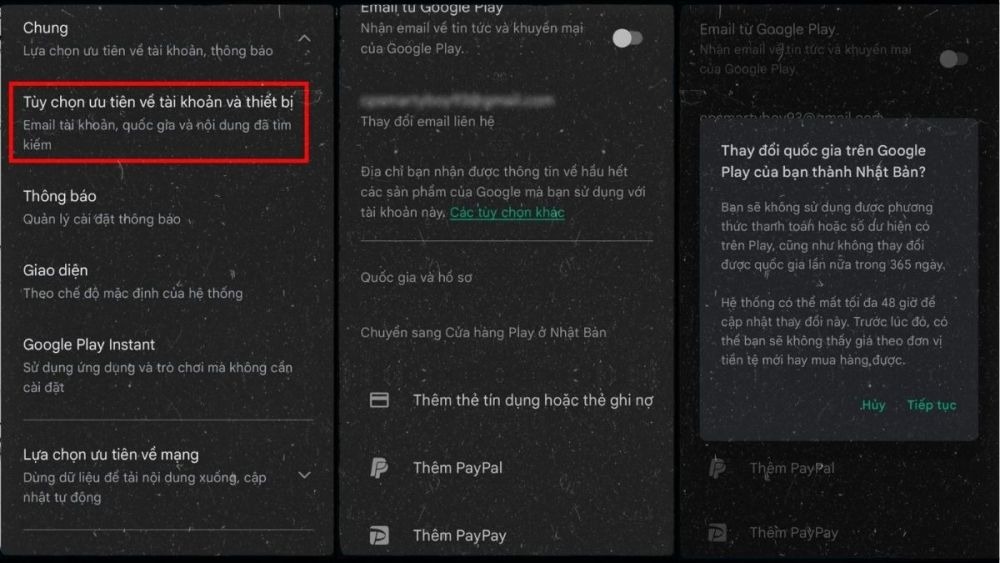Image resolution: width=1000 pixels, height=563 pixels.
Task: Open Thông báo settings item
Action: (x=167, y=207)
